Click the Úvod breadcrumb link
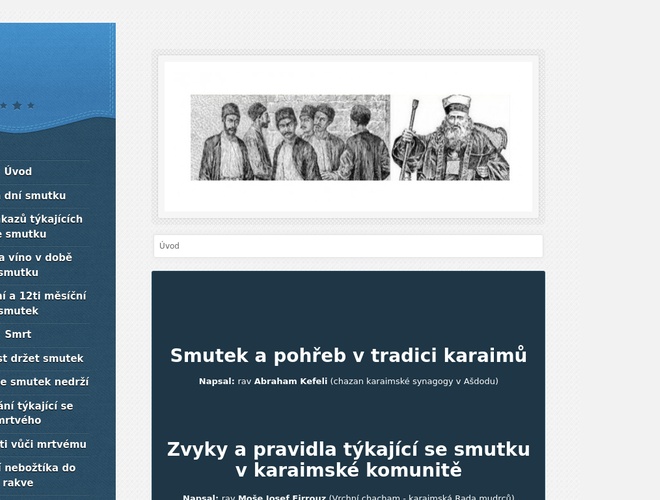This screenshot has height=500, width=660. coord(169,246)
